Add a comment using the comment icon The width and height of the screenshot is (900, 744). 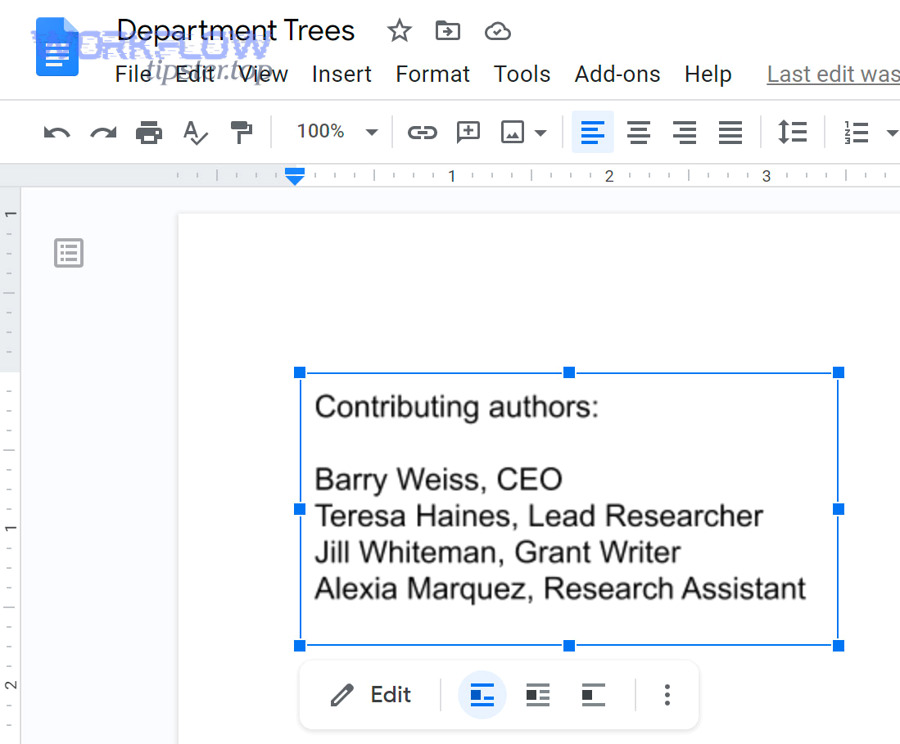pyautogui.click(x=468, y=132)
